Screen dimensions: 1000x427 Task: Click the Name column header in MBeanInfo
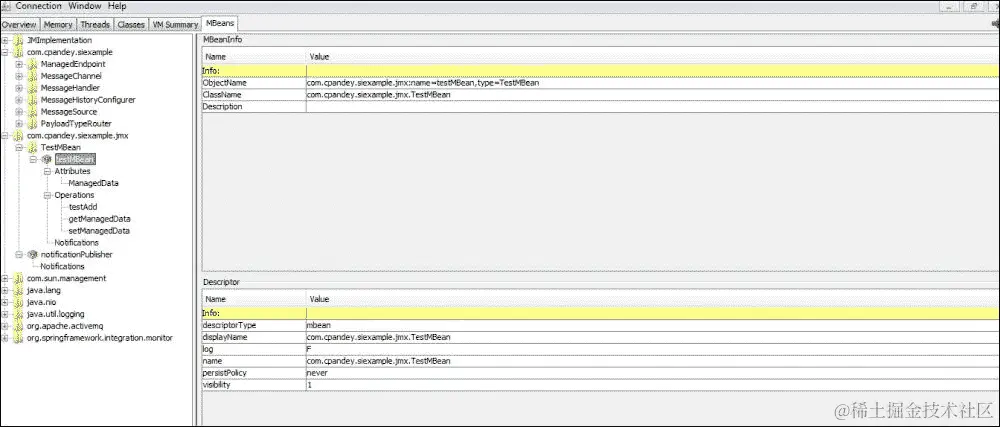click(254, 57)
